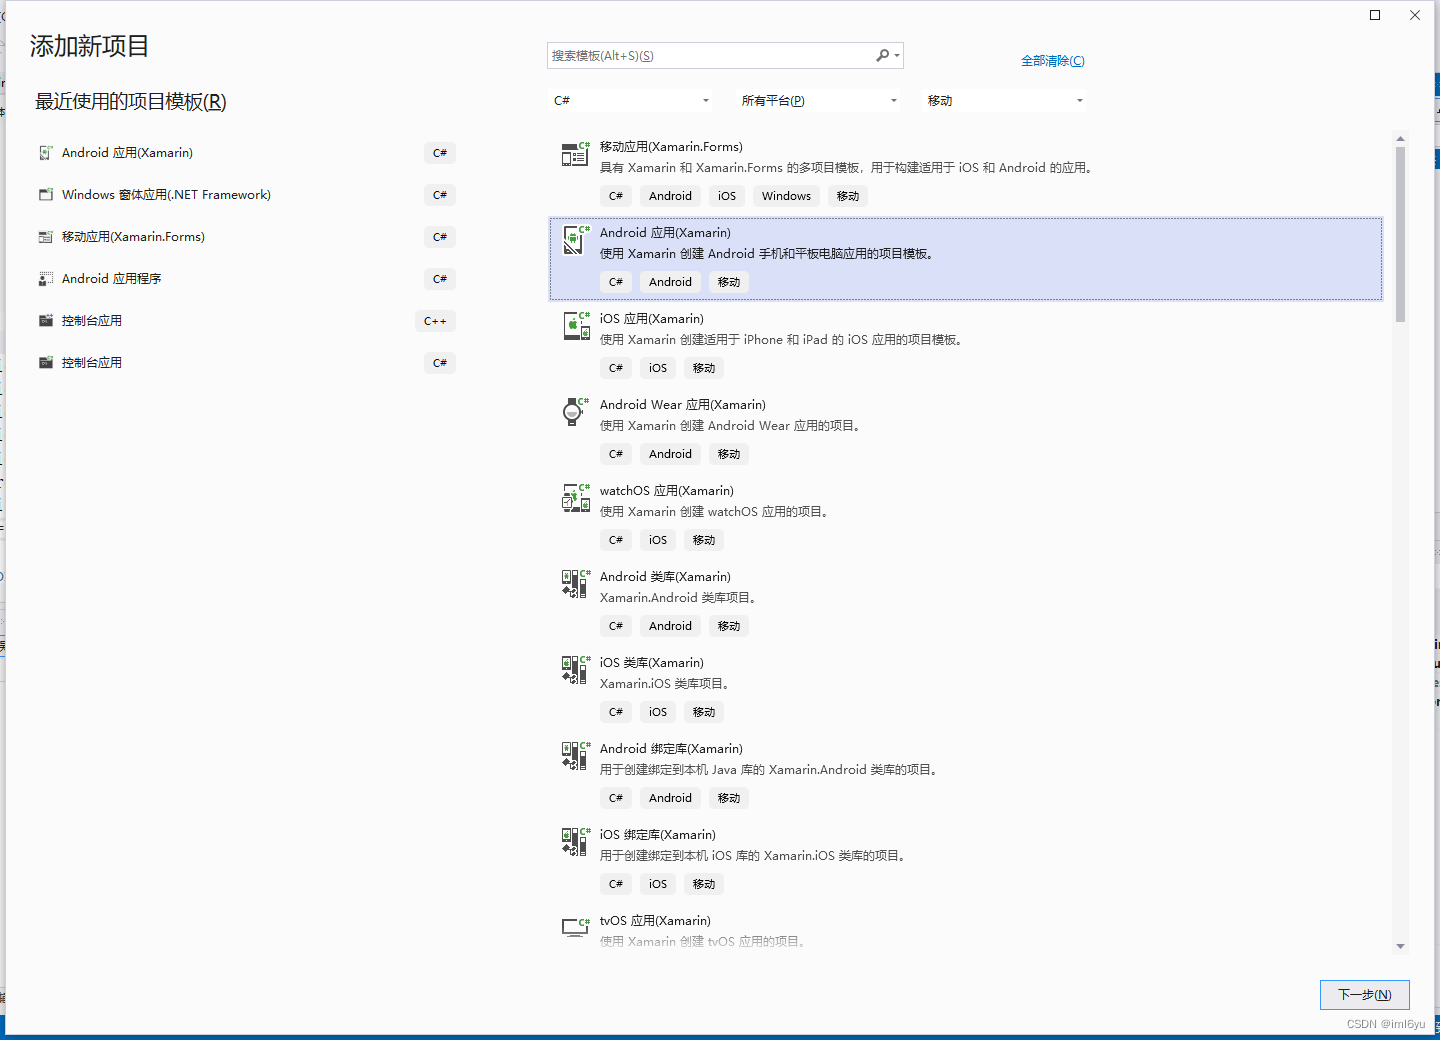Click the Xamarin.iOS 类库项目 description
This screenshot has width=1440, height=1040.
click(x=666, y=684)
